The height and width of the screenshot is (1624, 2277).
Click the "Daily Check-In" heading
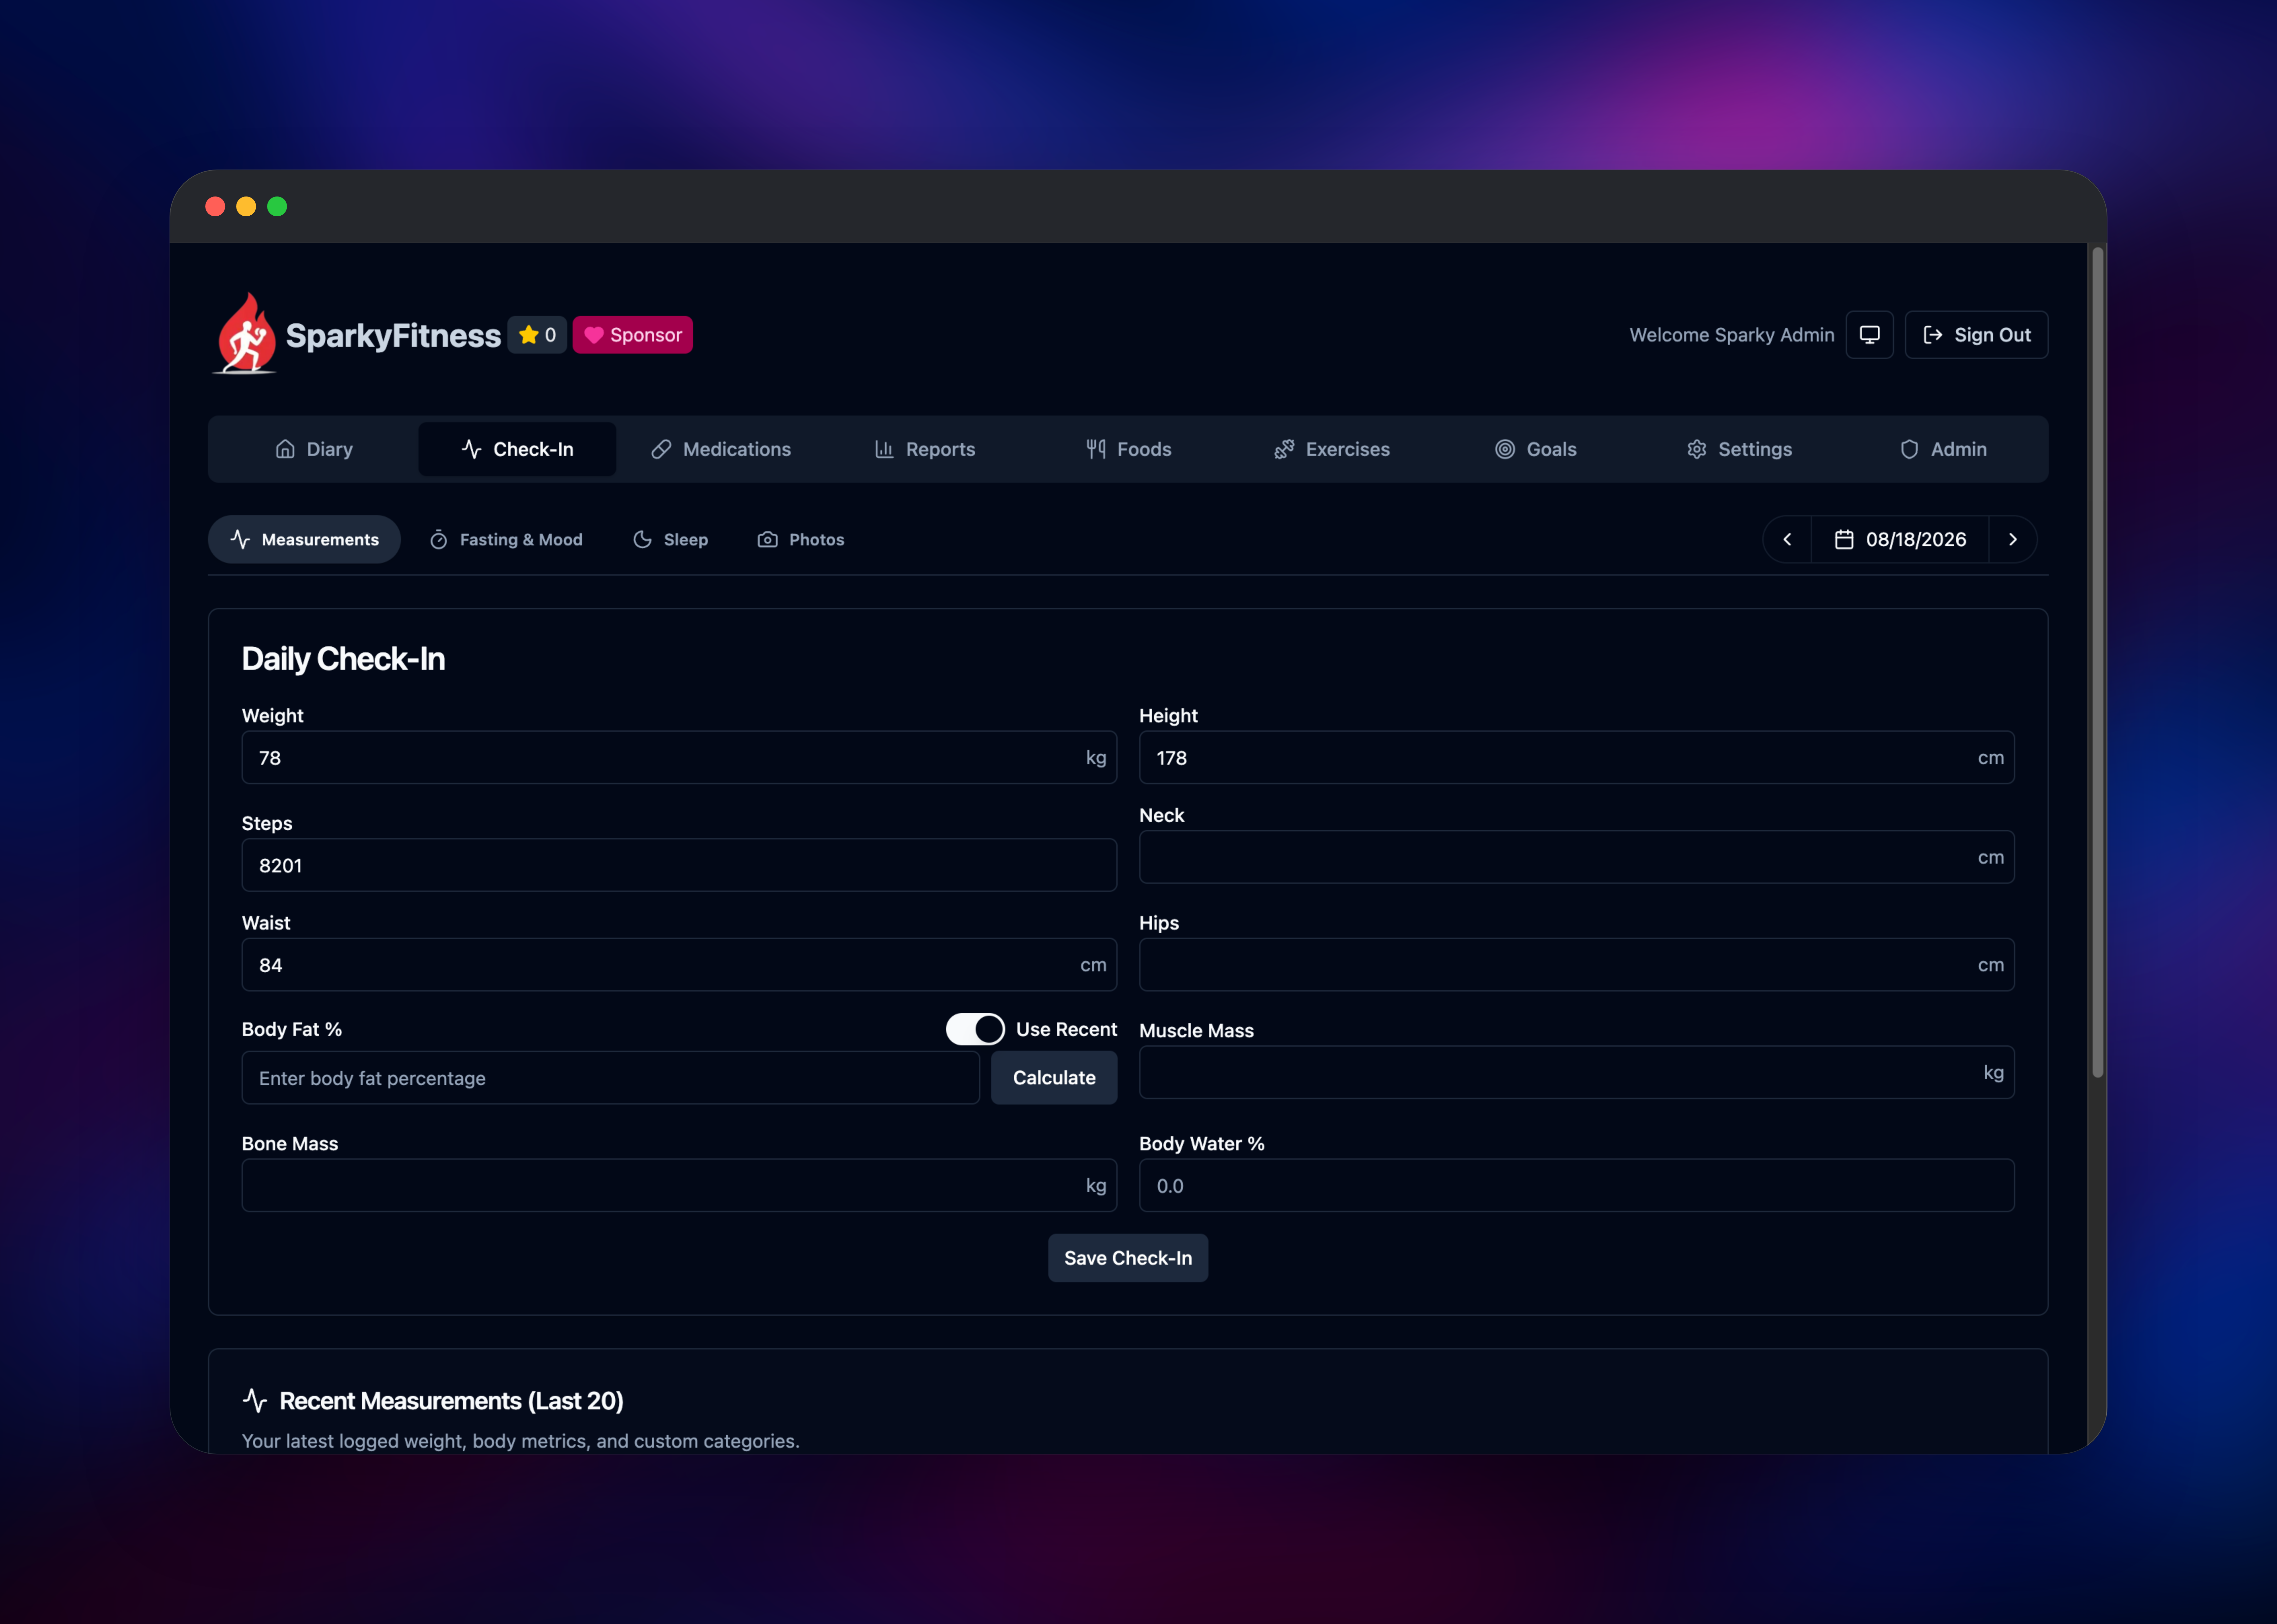pyautogui.click(x=343, y=659)
